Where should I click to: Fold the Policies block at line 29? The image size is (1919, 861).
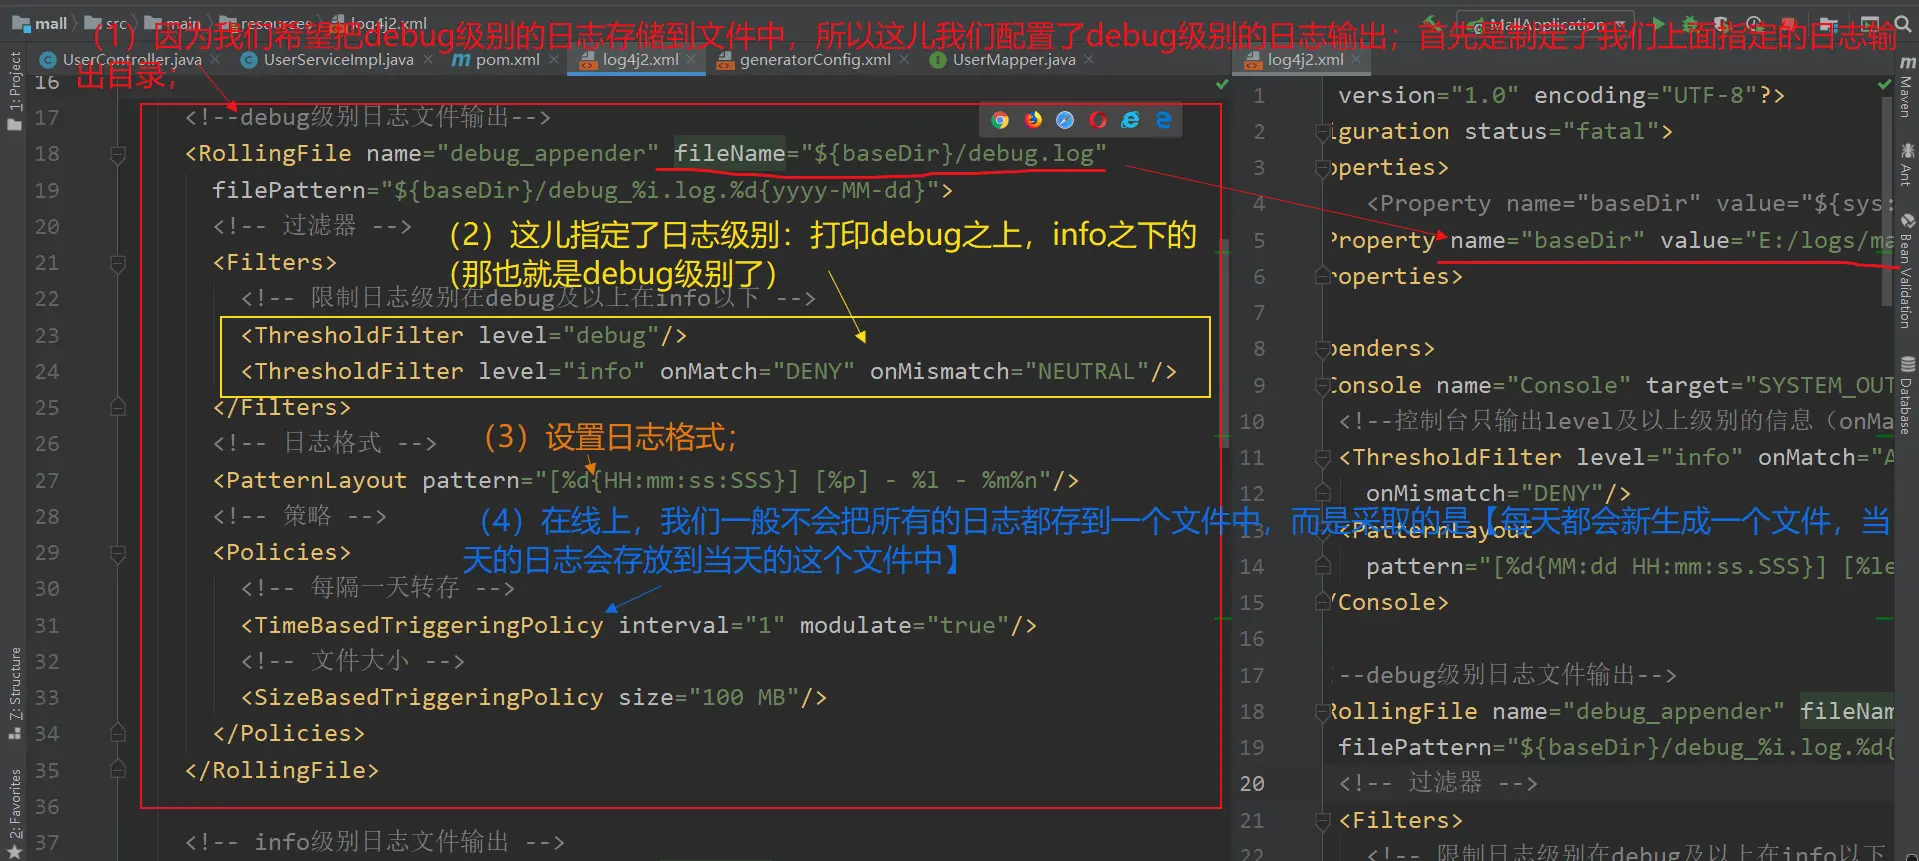118,553
